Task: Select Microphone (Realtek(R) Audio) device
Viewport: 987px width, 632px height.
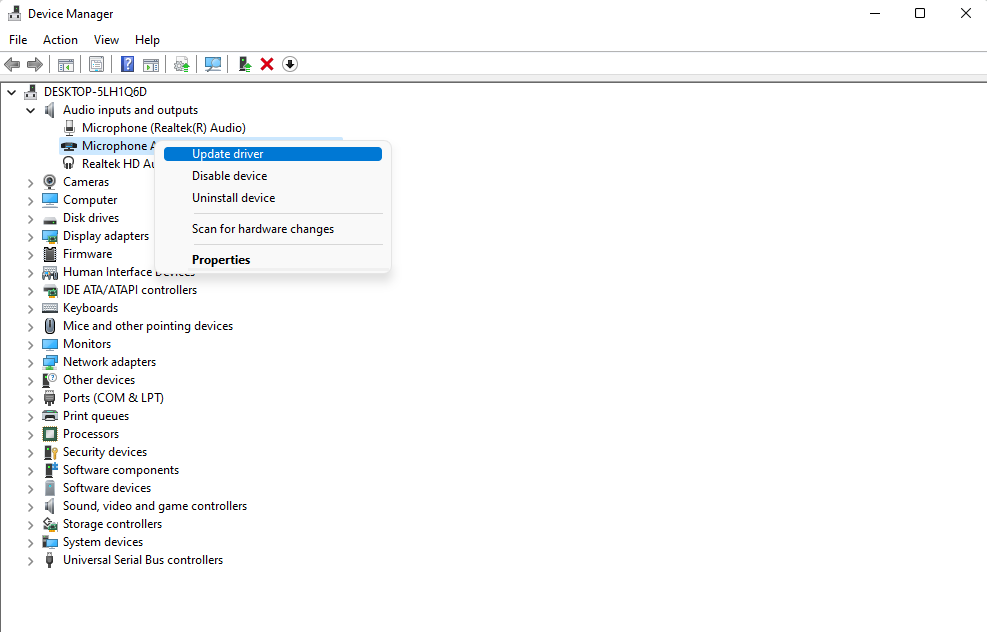Action: click(164, 128)
